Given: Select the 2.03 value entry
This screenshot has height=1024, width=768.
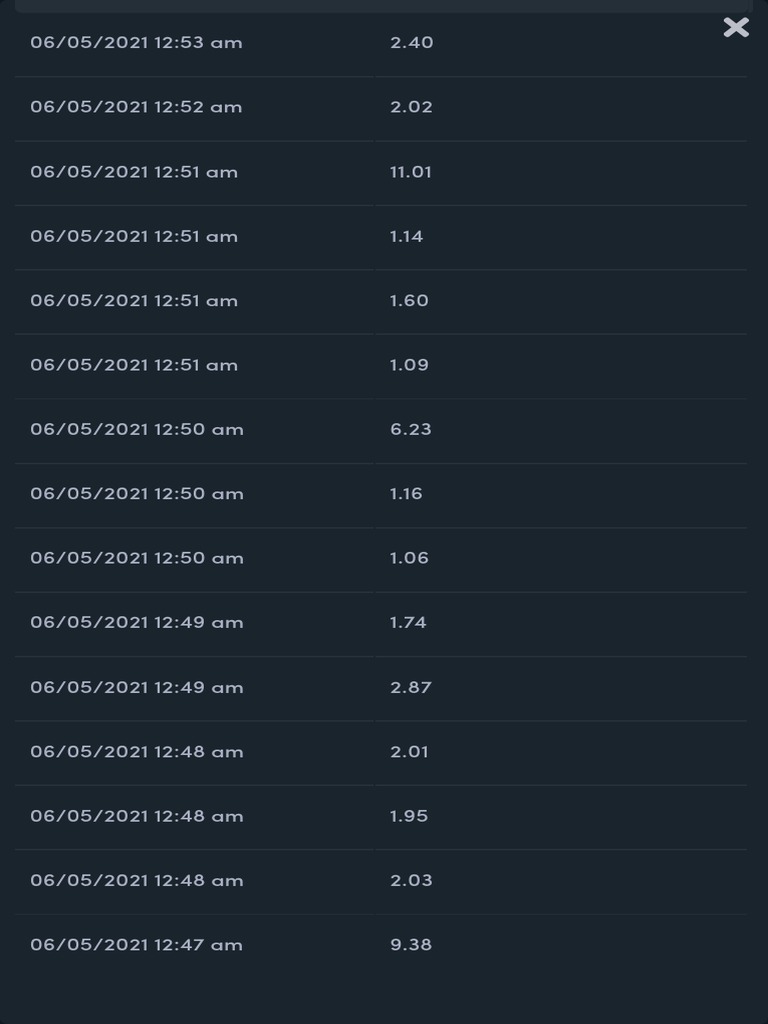Looking at the screenshot, I should pyautogui.click(x=411, y=881).
